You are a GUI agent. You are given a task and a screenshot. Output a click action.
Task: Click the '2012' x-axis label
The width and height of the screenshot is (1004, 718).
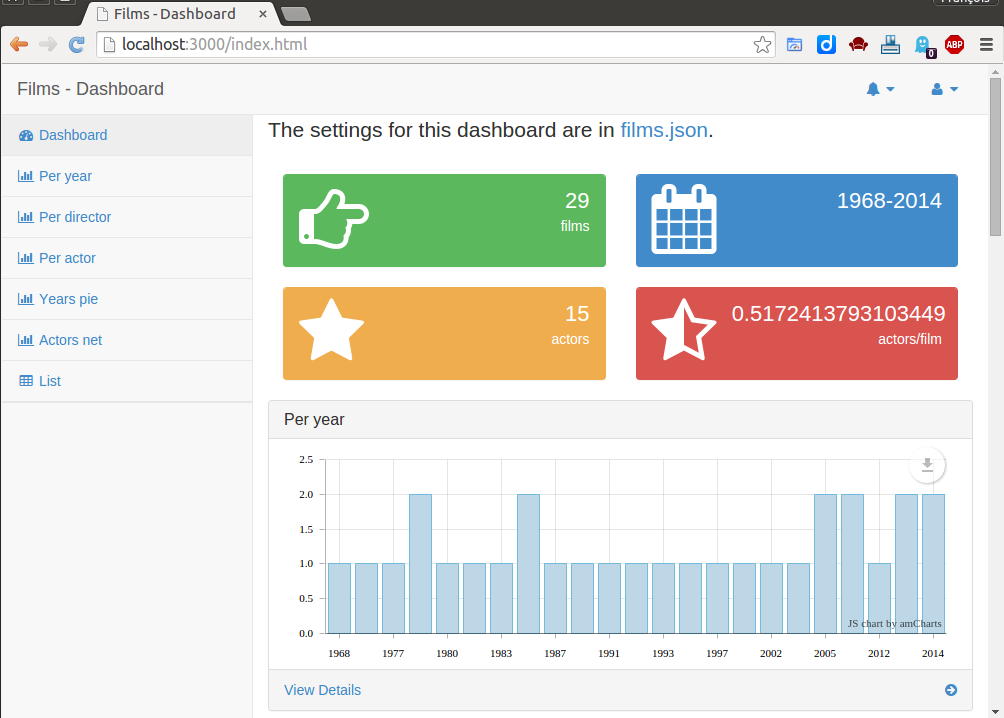pyautogui.click(x=878, y=653)
